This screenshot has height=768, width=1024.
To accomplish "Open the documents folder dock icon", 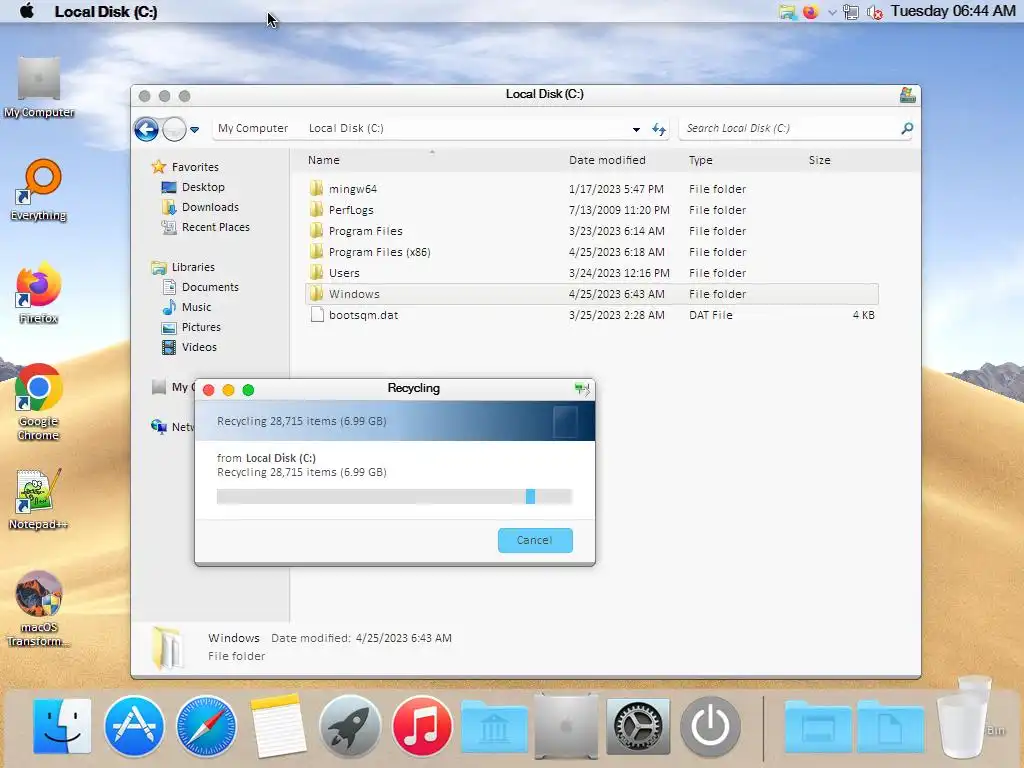I will click(x=891, y=726).
